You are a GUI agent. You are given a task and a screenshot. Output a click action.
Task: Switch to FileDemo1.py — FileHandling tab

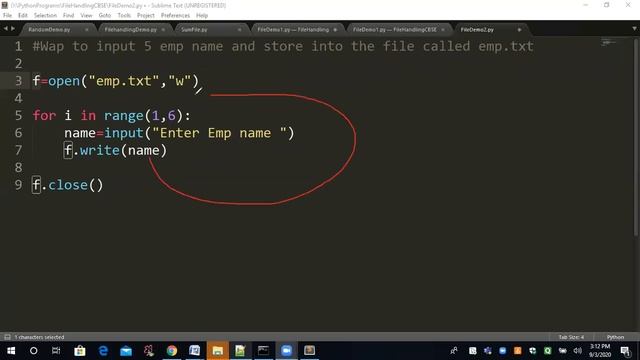pos(293,30)
